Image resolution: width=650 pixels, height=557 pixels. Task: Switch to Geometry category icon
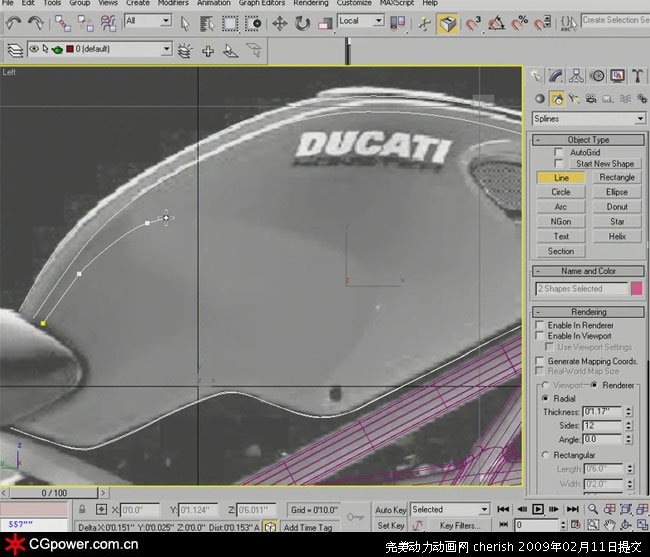coord(539,99)
